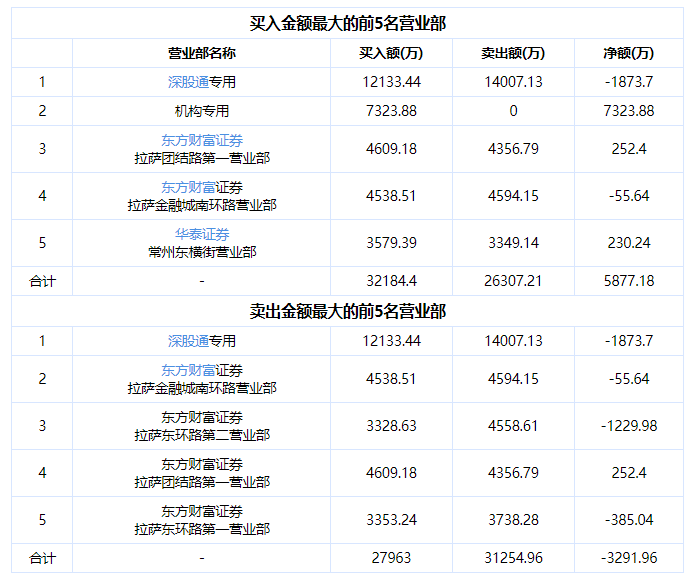Click the 净额(万) column header
The height and width of the screenshot is (579, 696).
point(629,53)
